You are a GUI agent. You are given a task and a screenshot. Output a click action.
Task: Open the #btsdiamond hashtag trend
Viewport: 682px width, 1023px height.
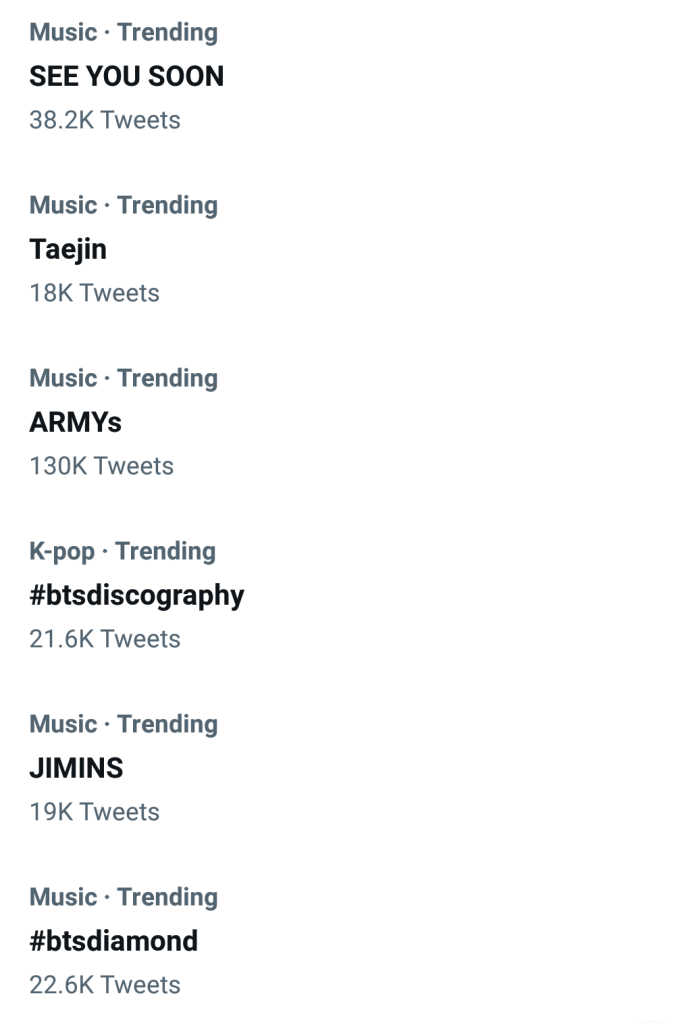(113, 941)
